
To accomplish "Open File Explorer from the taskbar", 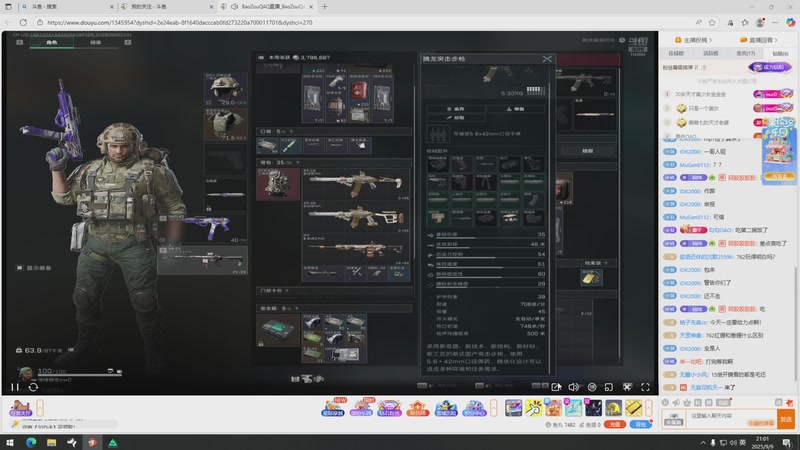I will (x=52, y=442).
